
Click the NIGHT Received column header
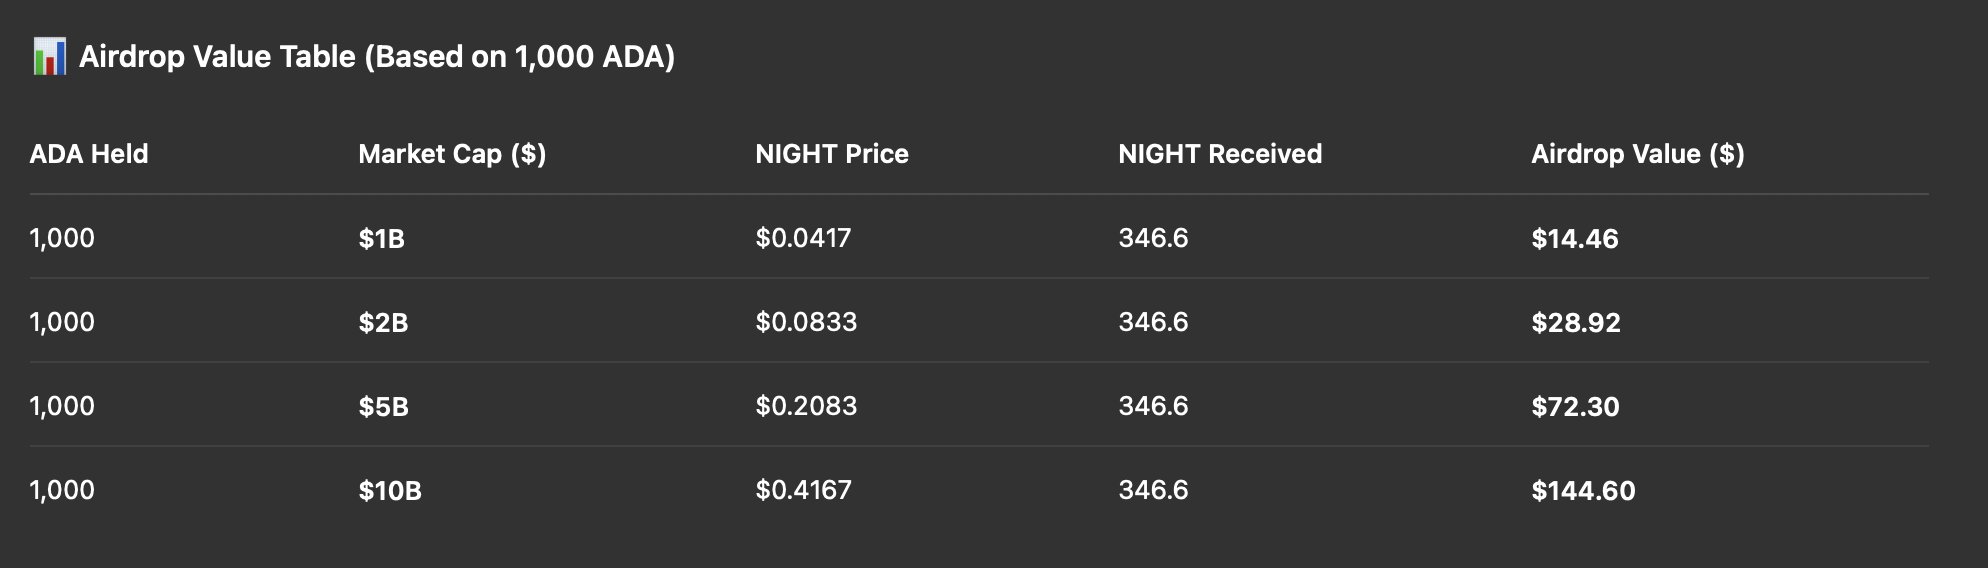(1220, 153)
